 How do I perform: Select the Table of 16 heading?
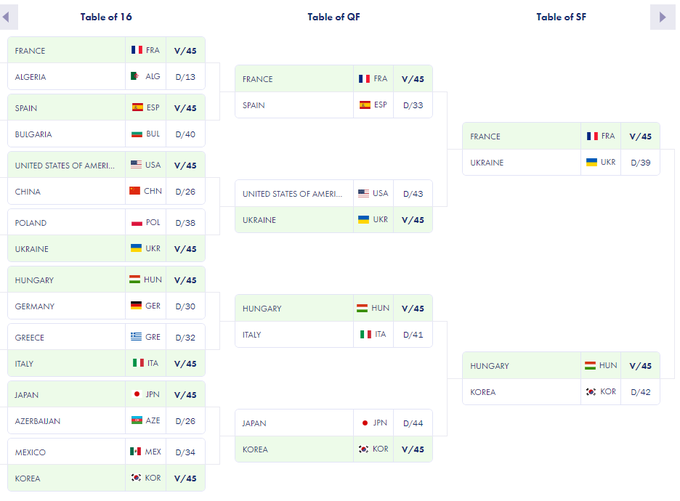[x=106, y=17]
